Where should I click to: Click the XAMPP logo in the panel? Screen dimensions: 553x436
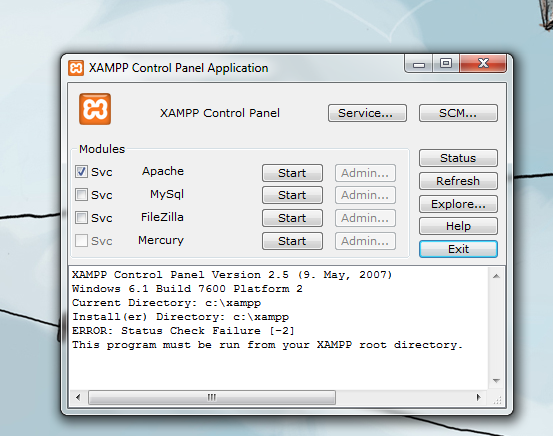[95, 109]
